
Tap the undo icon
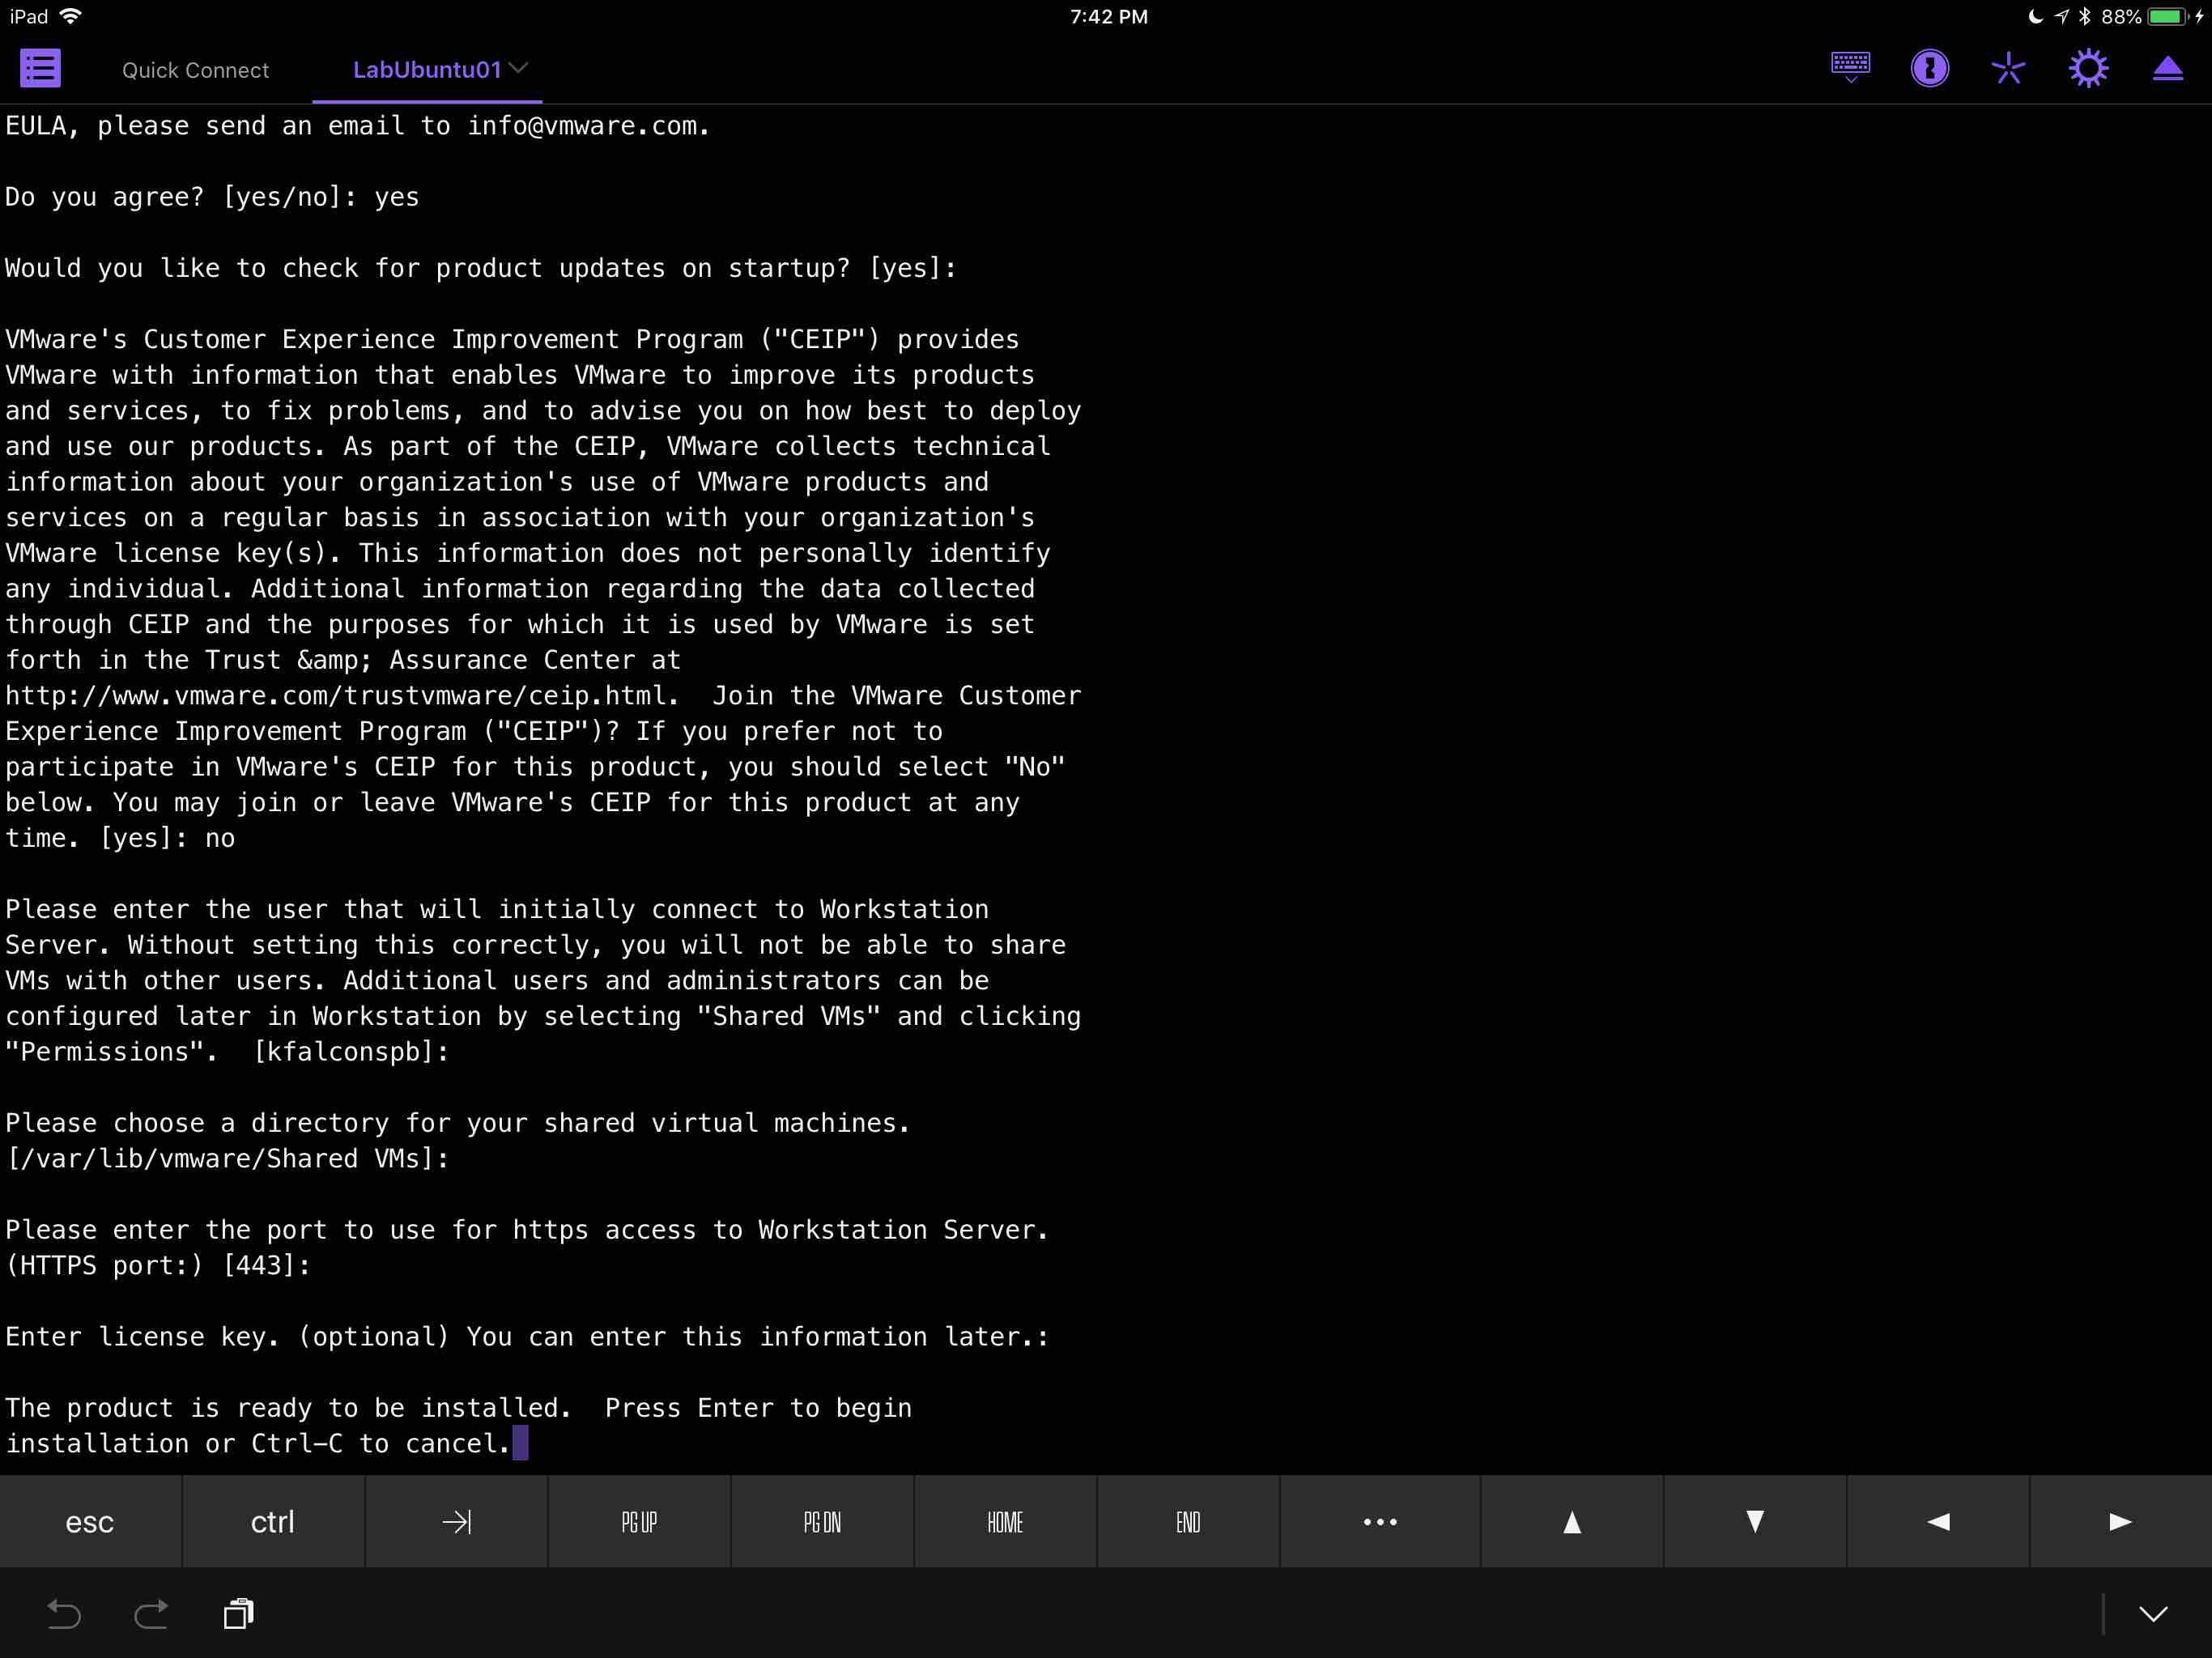64,1613
